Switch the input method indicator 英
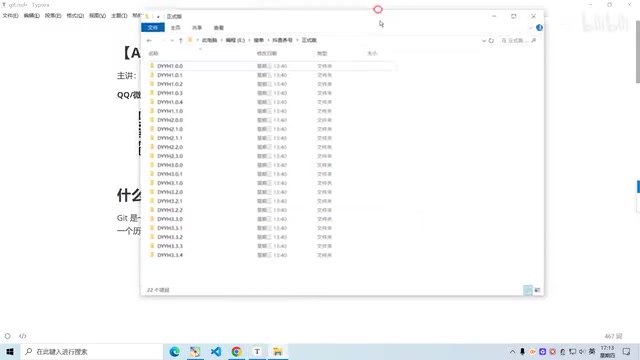The height and width of the screenshot is (360, 640). pos(592,351)
